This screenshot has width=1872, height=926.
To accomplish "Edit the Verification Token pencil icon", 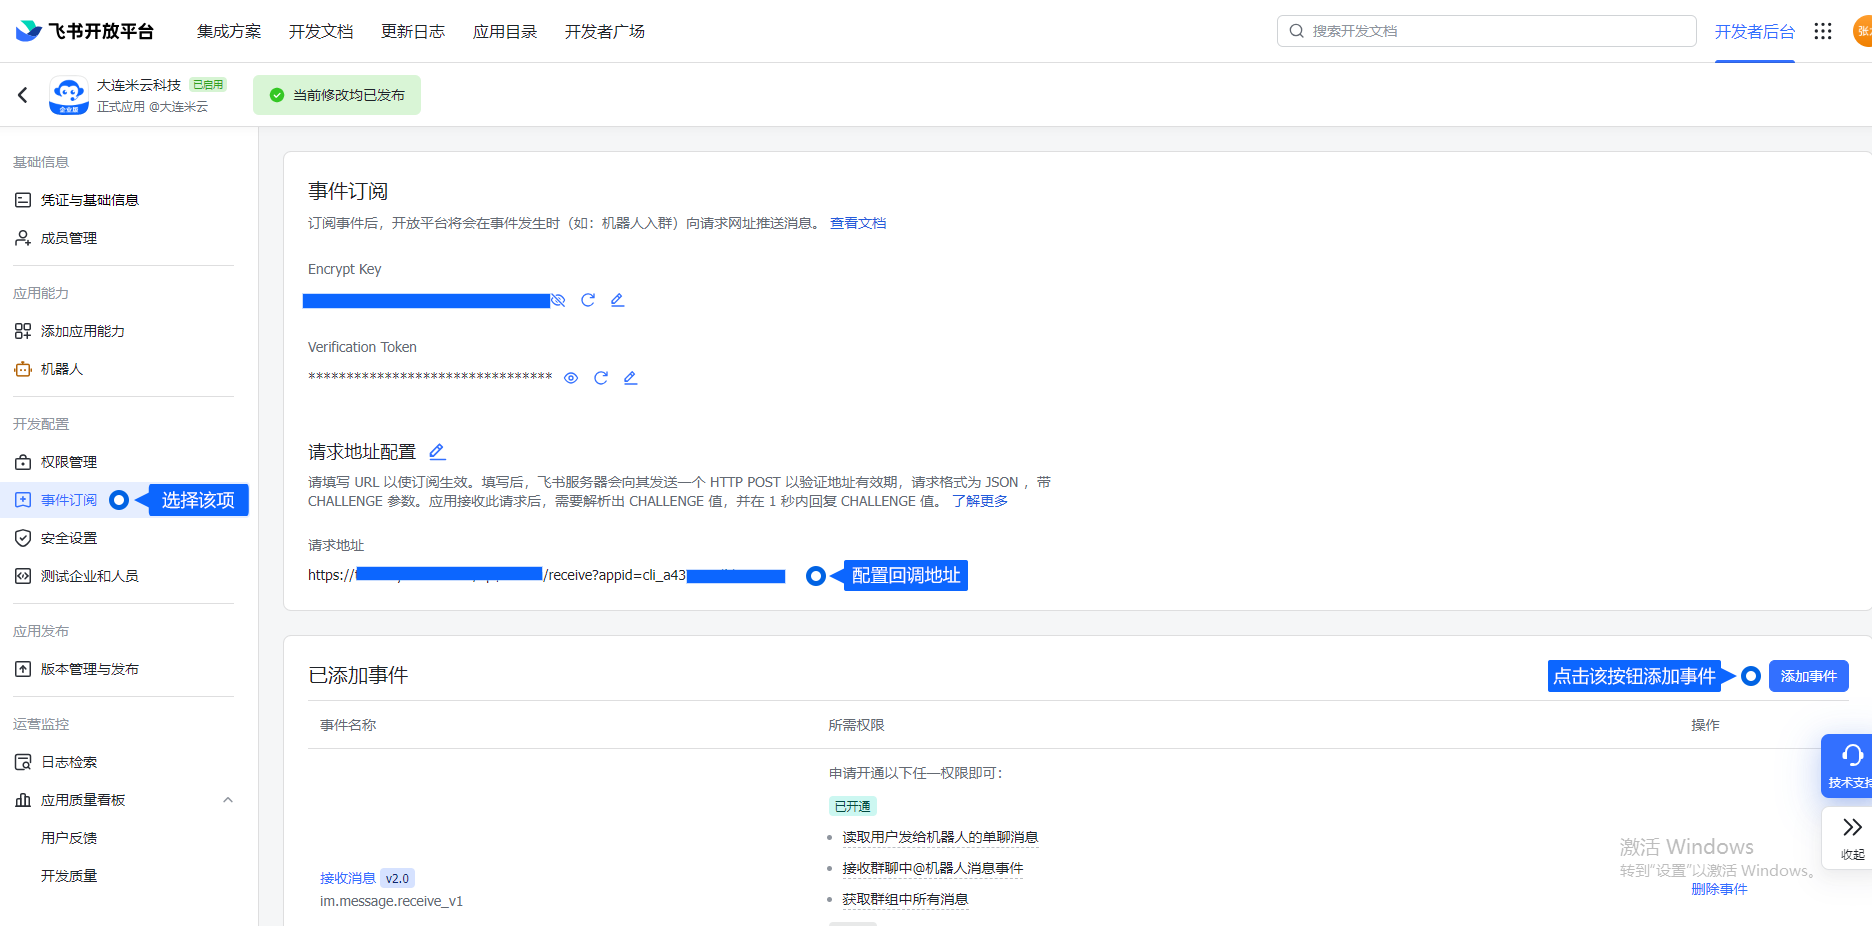I will click(630, 378).
